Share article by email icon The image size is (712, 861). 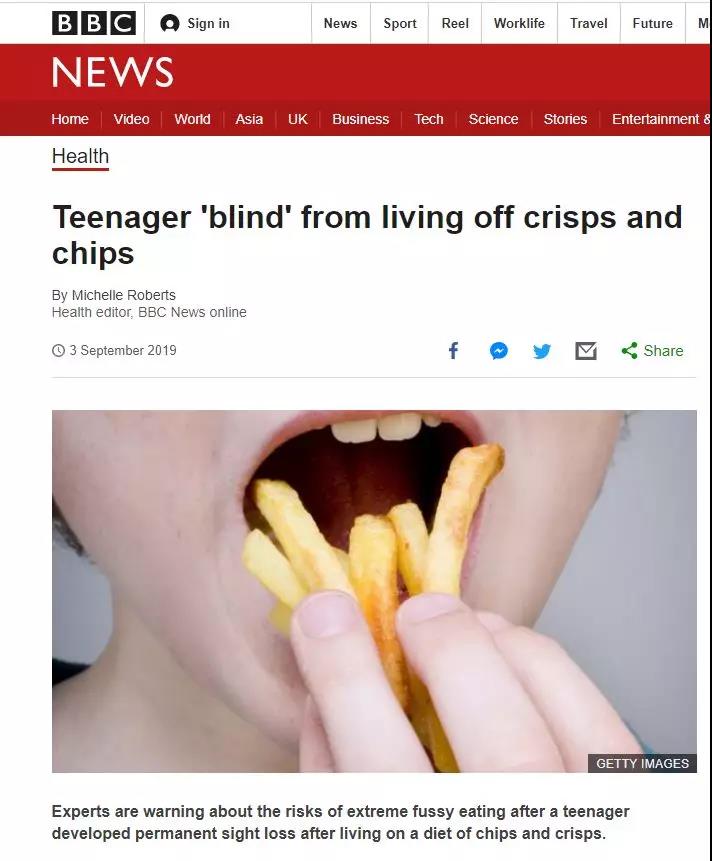[586, 350]
